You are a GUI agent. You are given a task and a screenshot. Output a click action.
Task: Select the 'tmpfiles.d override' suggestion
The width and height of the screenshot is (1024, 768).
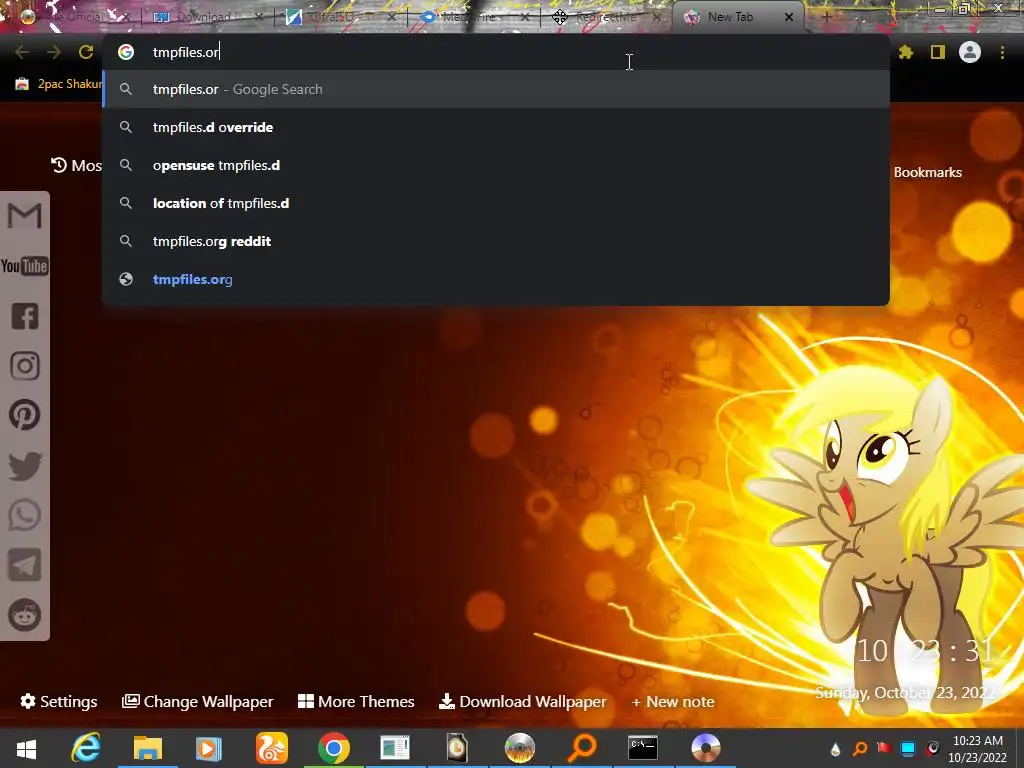(x=496, y=127)
